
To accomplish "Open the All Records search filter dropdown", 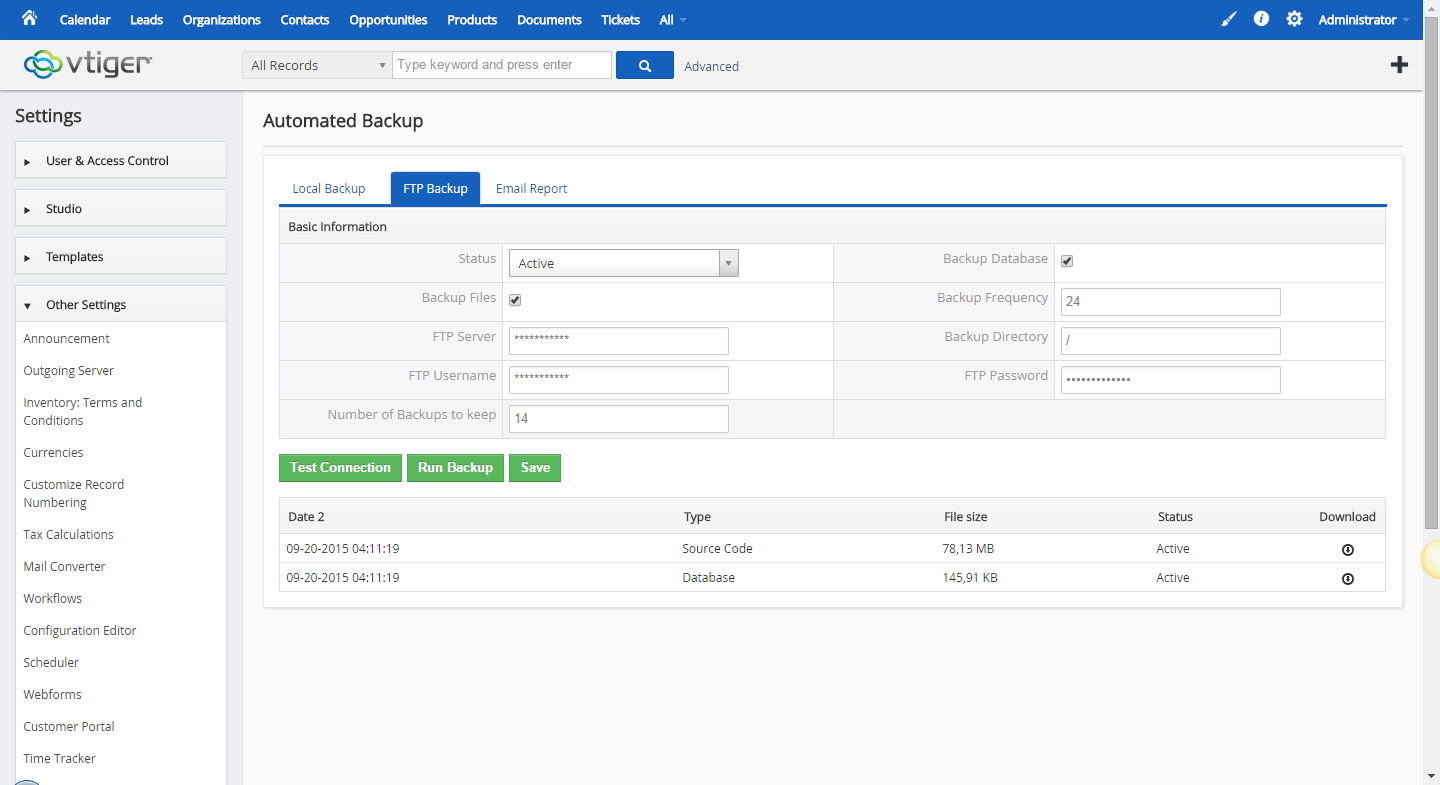I will (317, 65).
